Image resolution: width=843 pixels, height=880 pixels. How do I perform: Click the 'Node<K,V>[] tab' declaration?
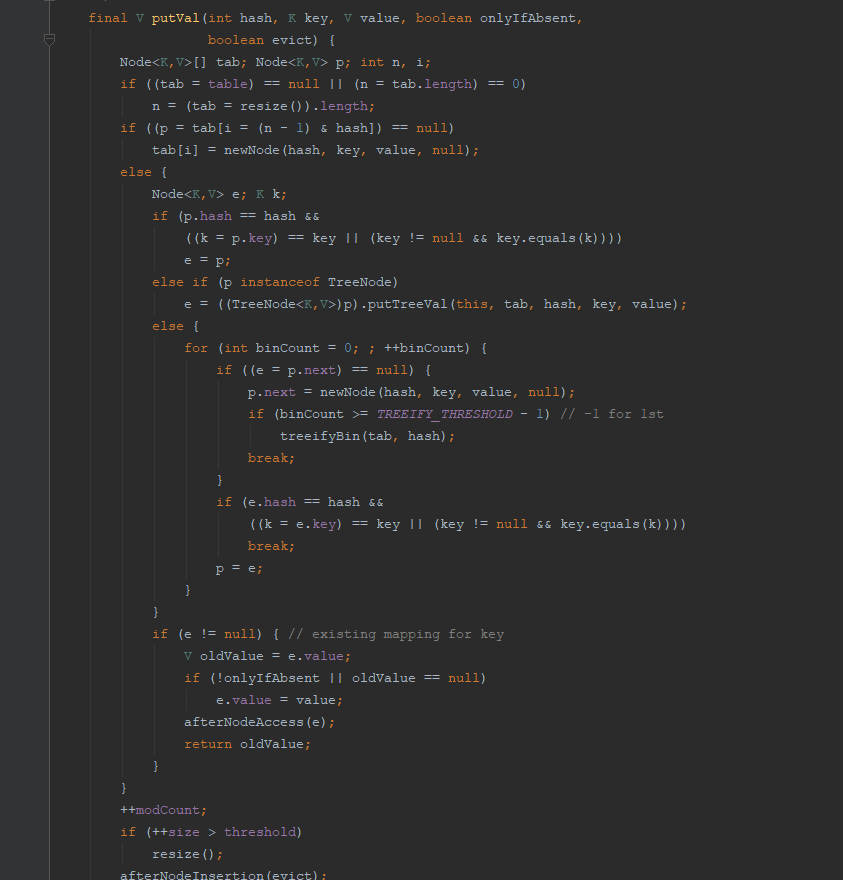[183, 62]
